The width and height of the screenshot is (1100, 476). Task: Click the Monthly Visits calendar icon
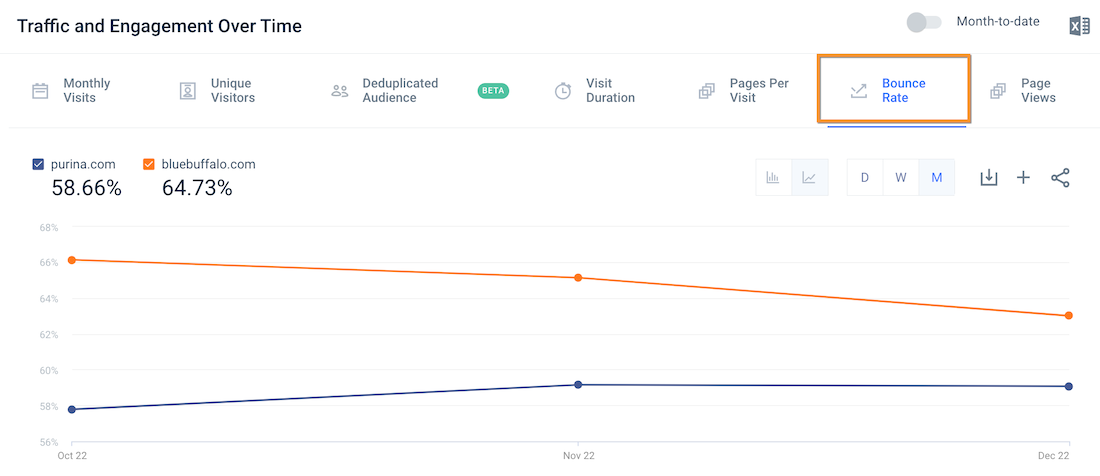(40, 91)
